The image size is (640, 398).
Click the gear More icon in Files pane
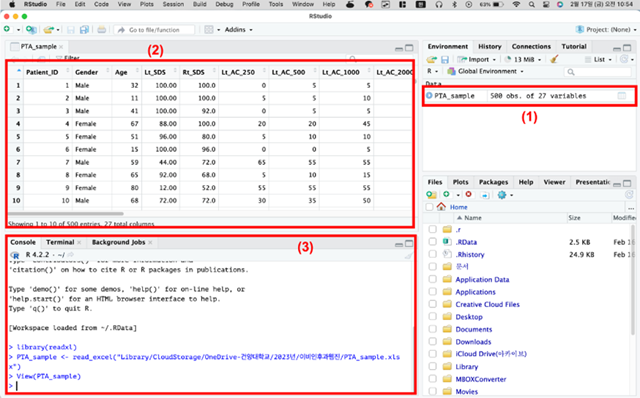(502, 195)
